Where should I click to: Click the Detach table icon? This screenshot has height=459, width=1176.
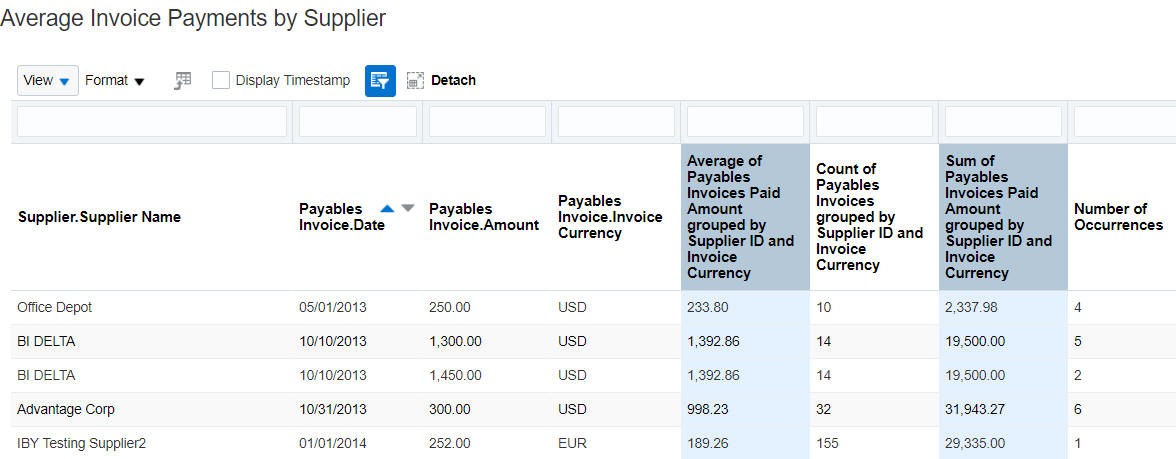click(416, 81)
